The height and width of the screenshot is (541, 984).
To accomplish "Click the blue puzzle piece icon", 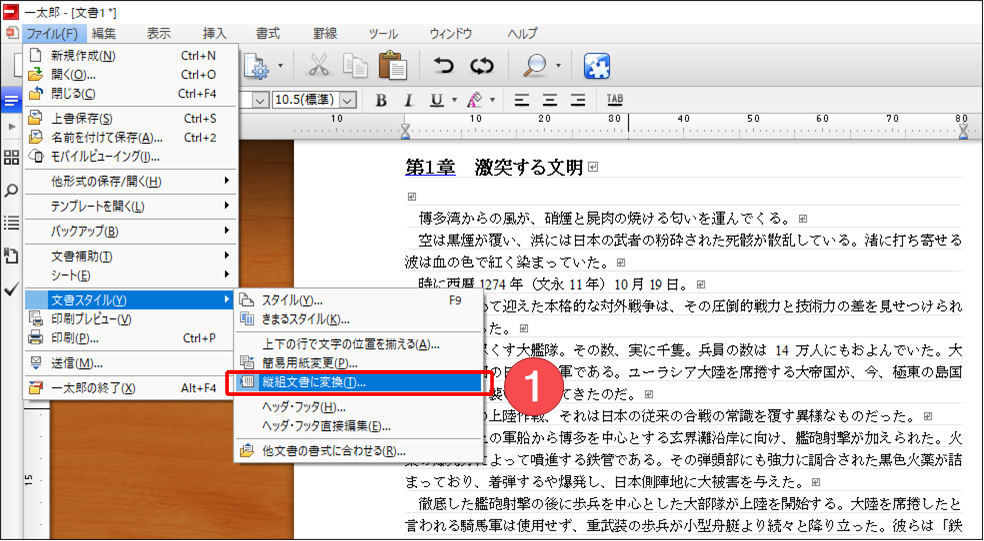I will pyautogui.click(x=597, y=66).
